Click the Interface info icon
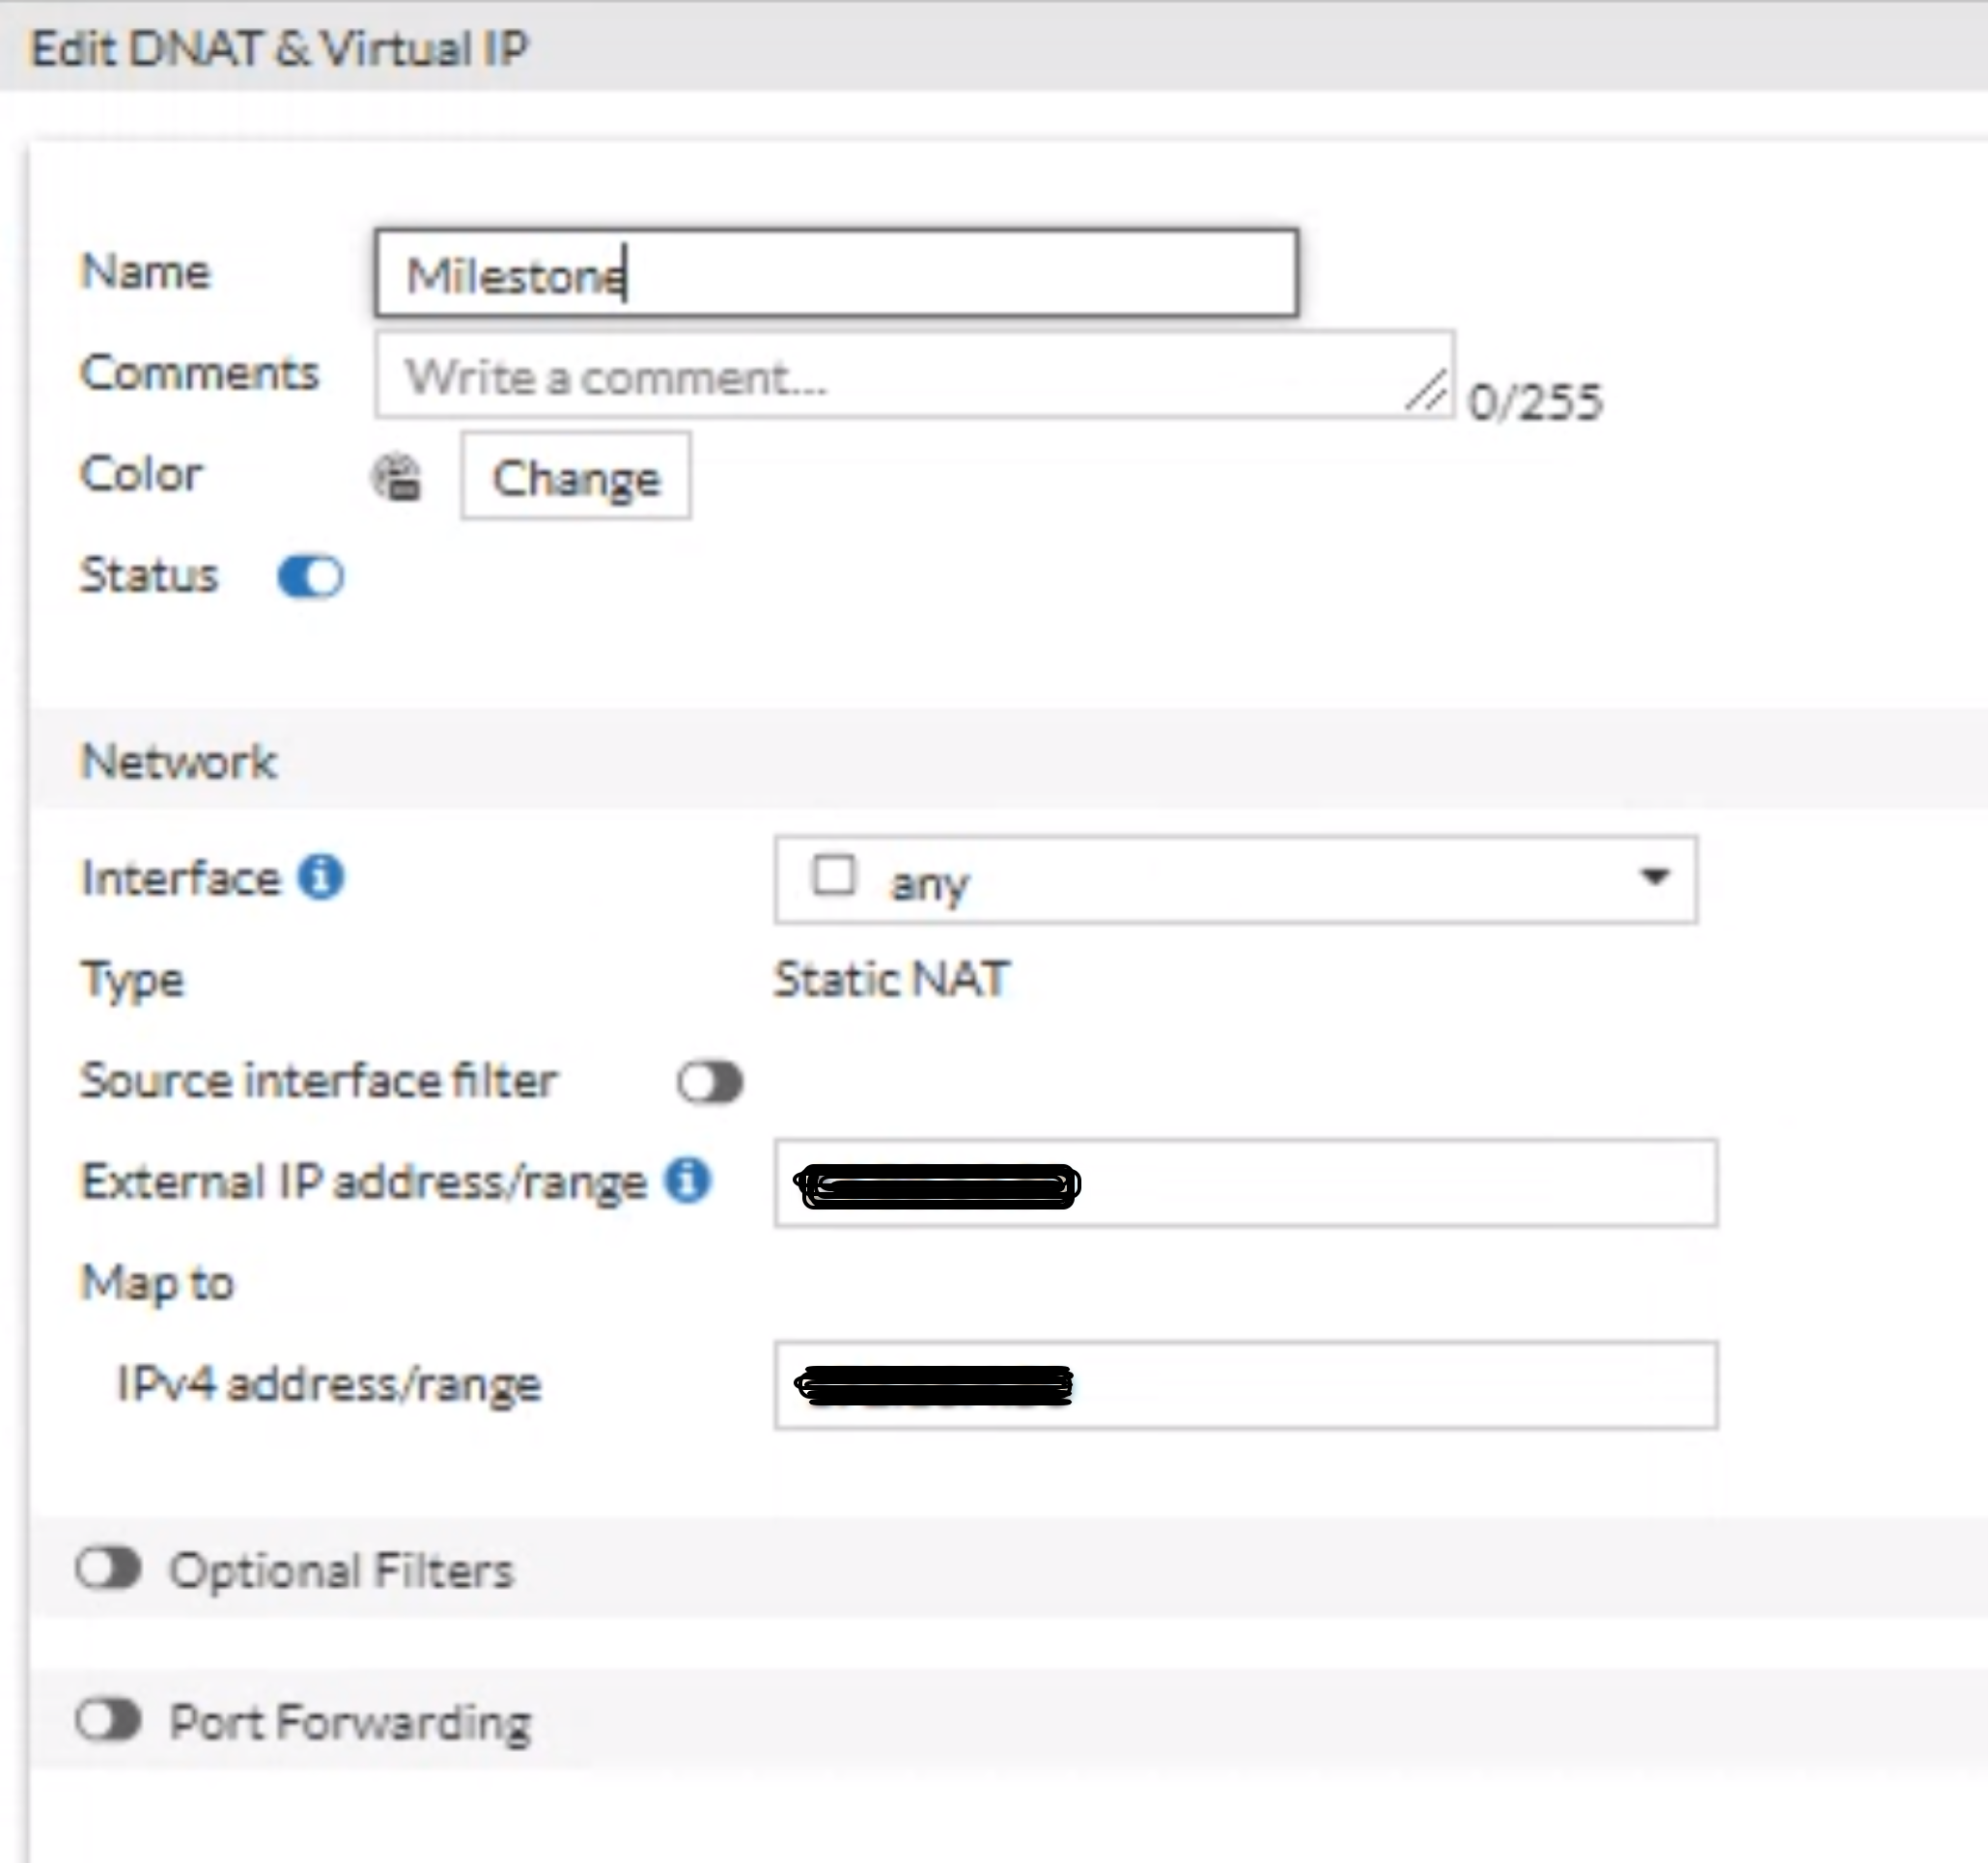1988x1863 pixels. [321, 878]
